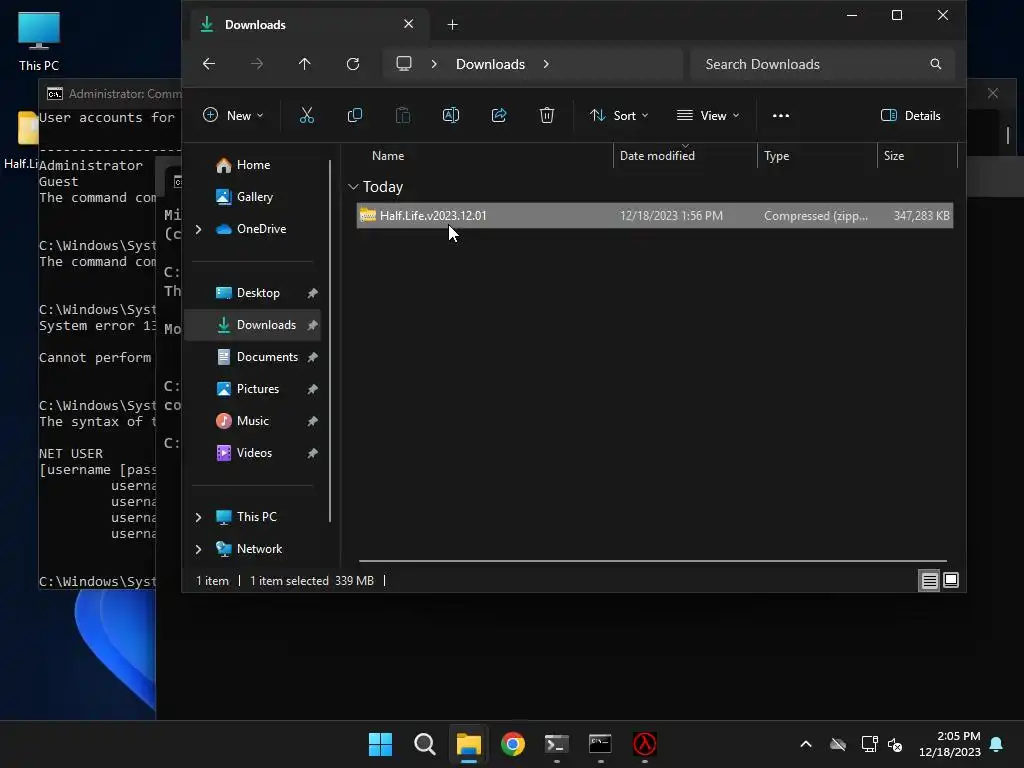This screenshot has height=768, width=1024.
Task: Open the Sort dropdown menu
Action: 618,116
